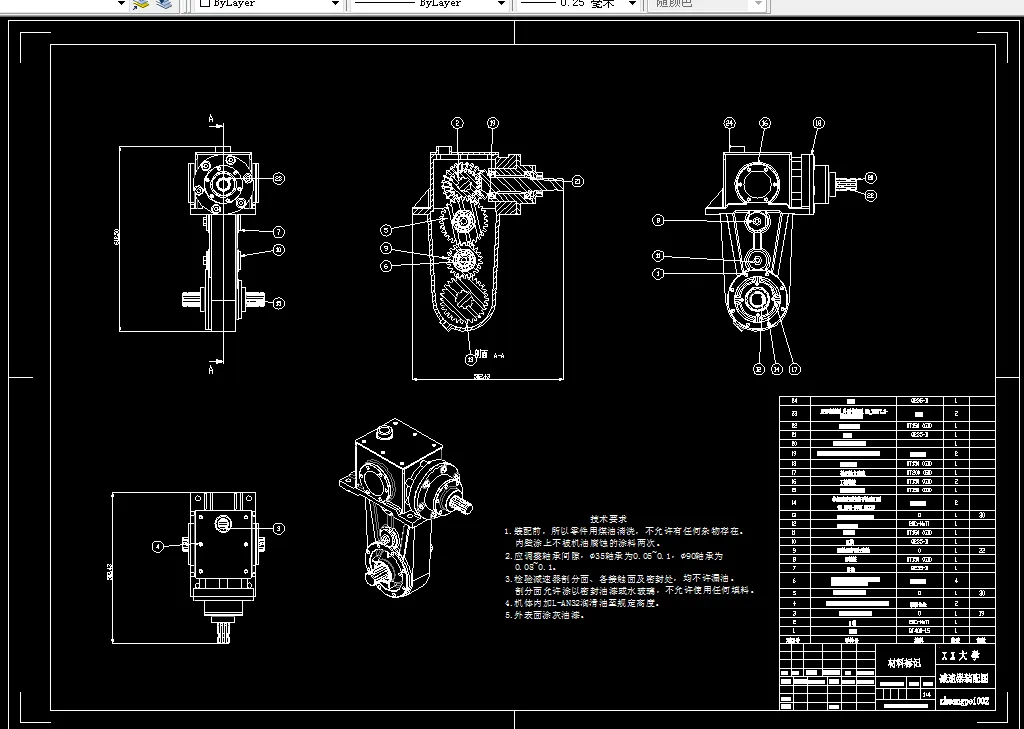Select part balloon 9 in section view

click(x=386, y=248)
